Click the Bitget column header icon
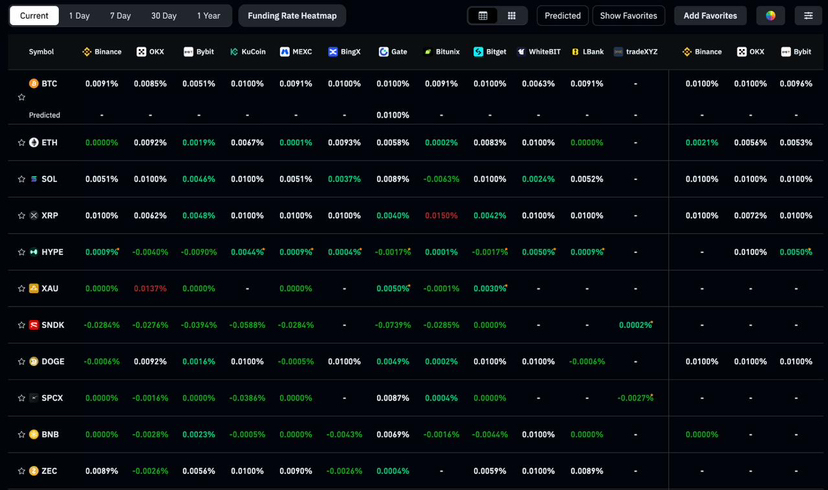This screenshot has width=828, height=490. tap(478, 52)
